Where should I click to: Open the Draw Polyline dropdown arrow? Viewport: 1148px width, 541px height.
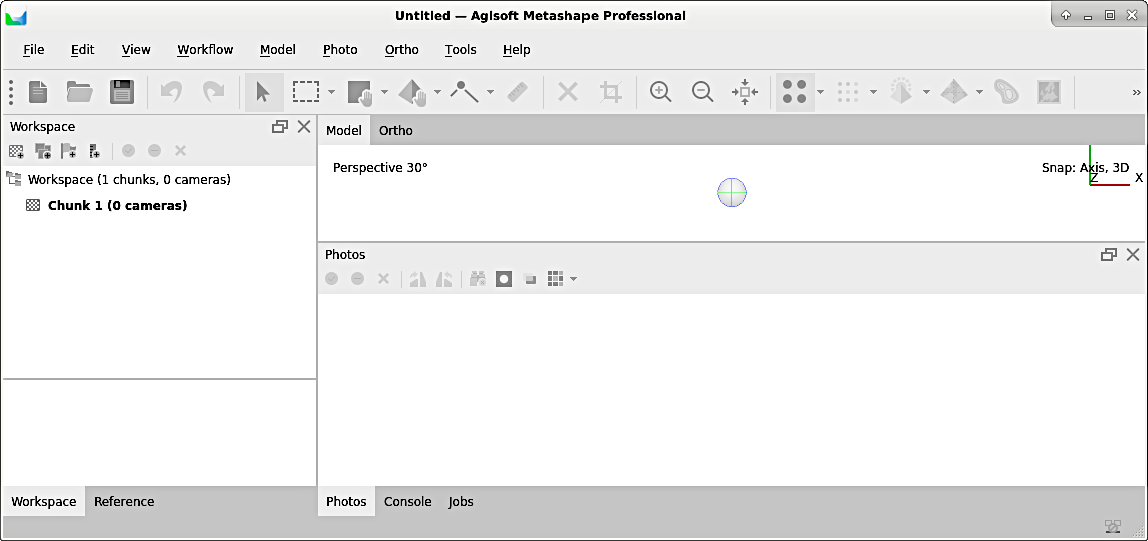point(490,92)
